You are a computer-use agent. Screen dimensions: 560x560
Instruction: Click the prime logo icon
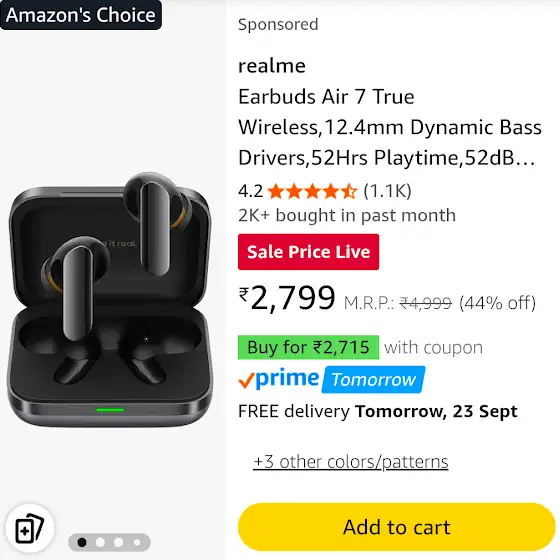[x=279, y=379]
